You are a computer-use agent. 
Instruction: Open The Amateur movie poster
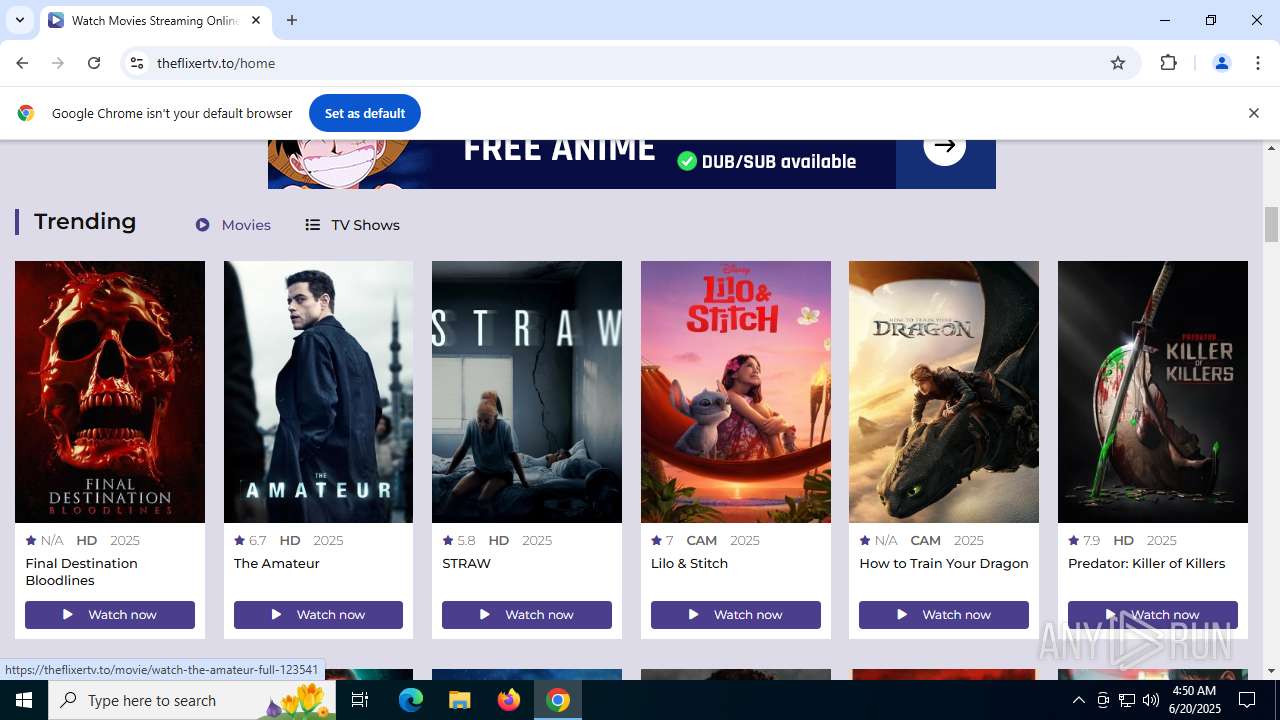pos(318,392)
